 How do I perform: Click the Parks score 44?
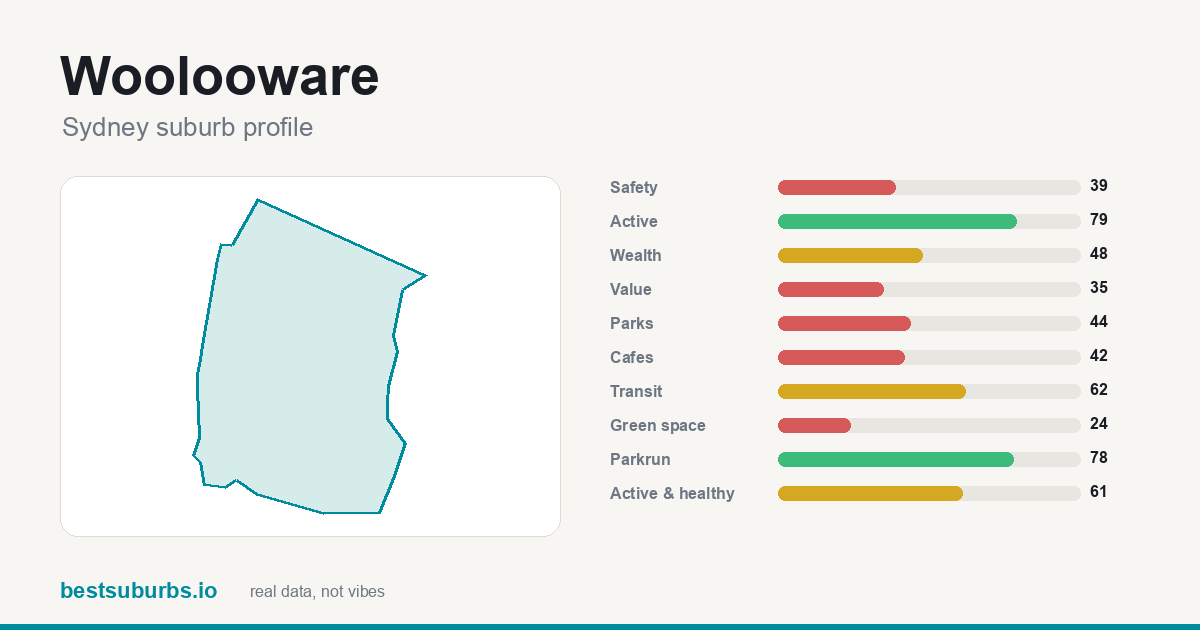(x=1099, y=322)
